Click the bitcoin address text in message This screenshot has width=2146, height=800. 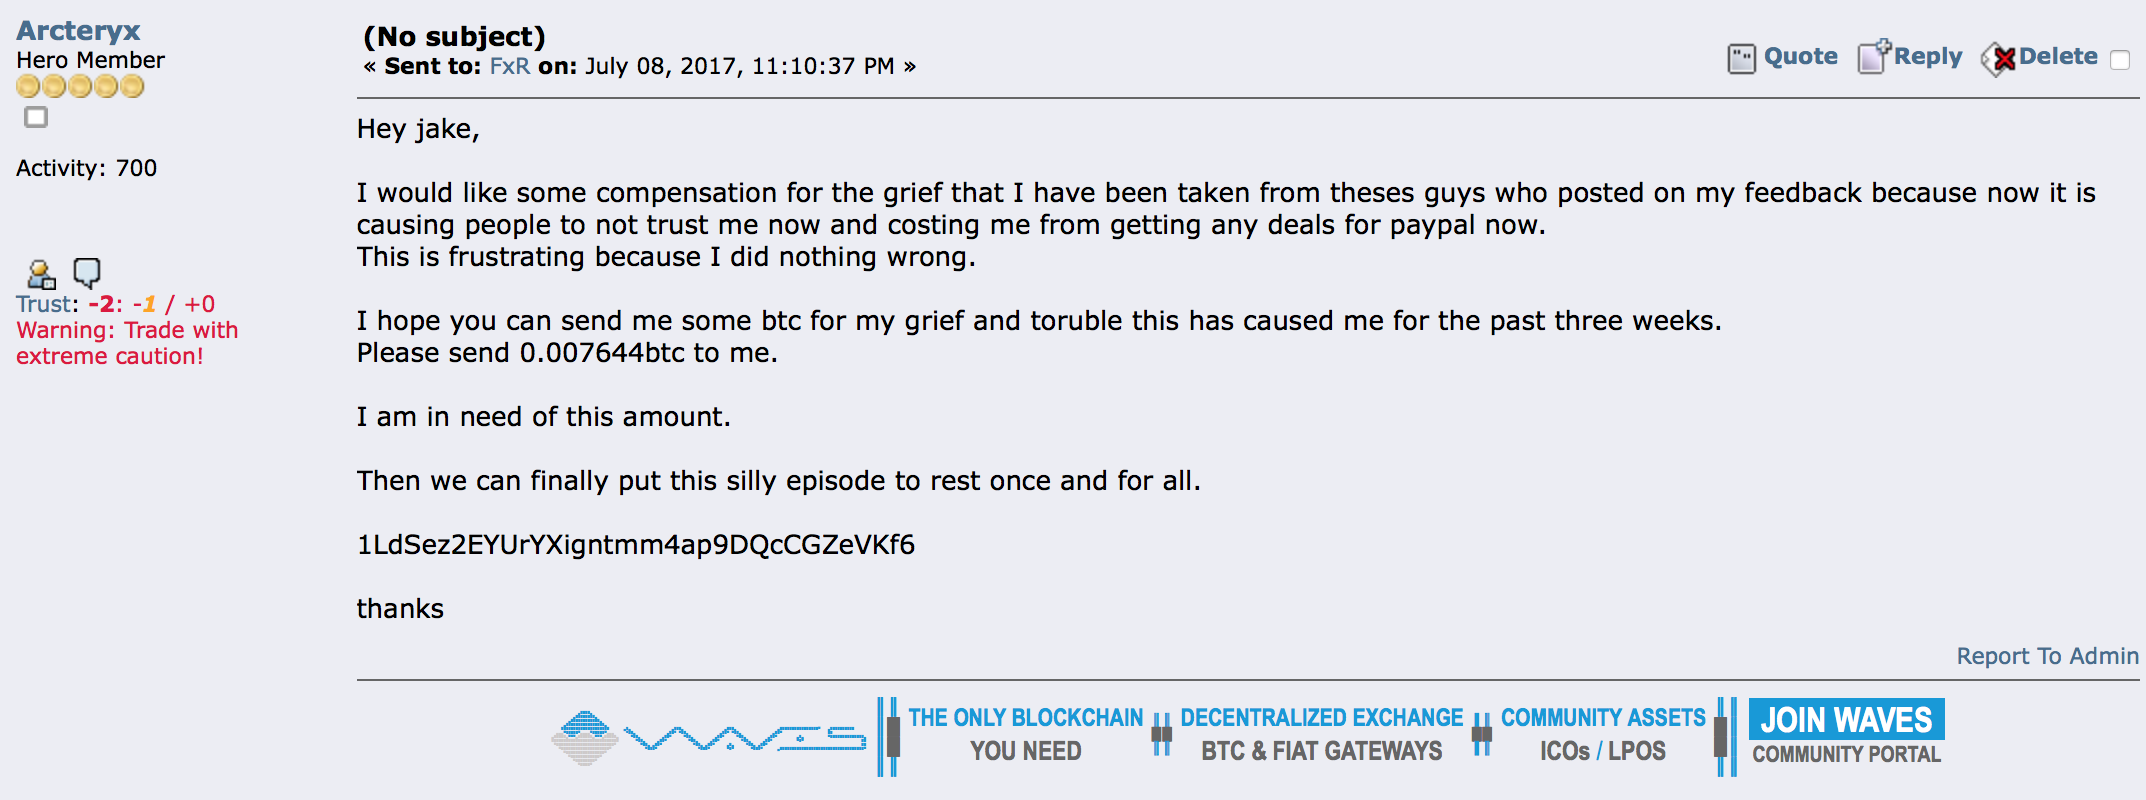tap(636, 545)
